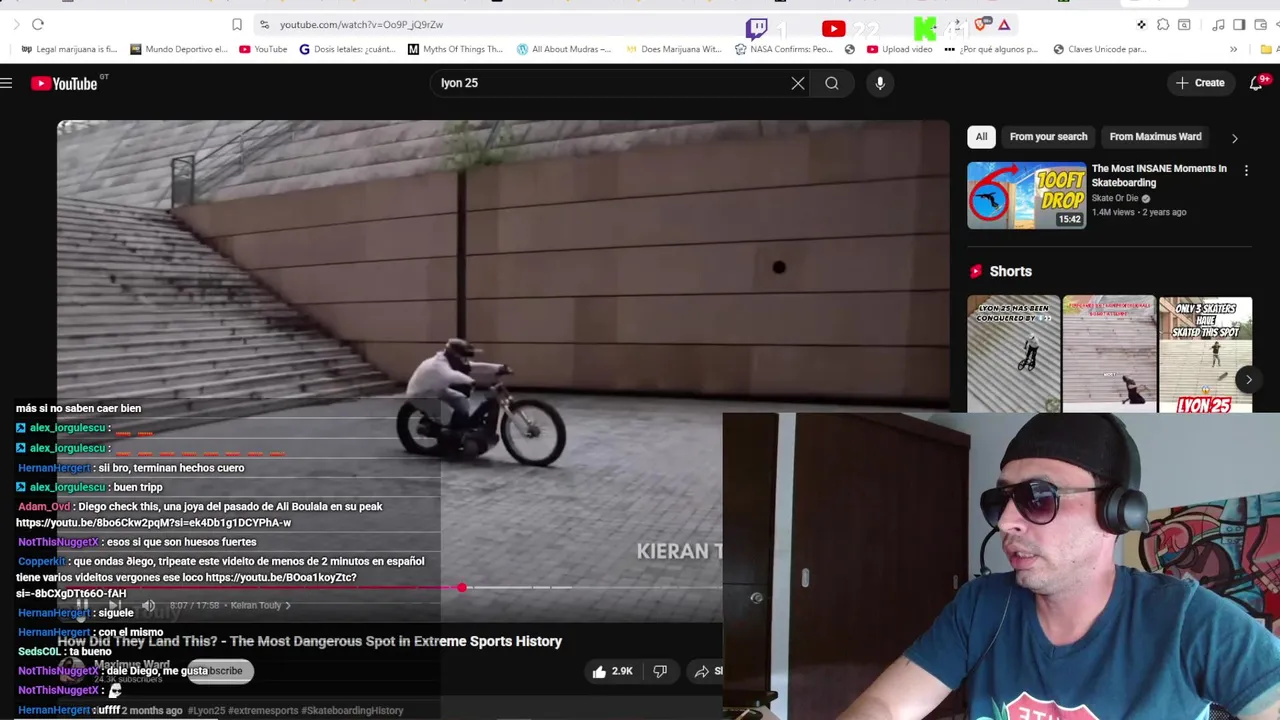Start voice search with the microphone

tap(880, 83)
